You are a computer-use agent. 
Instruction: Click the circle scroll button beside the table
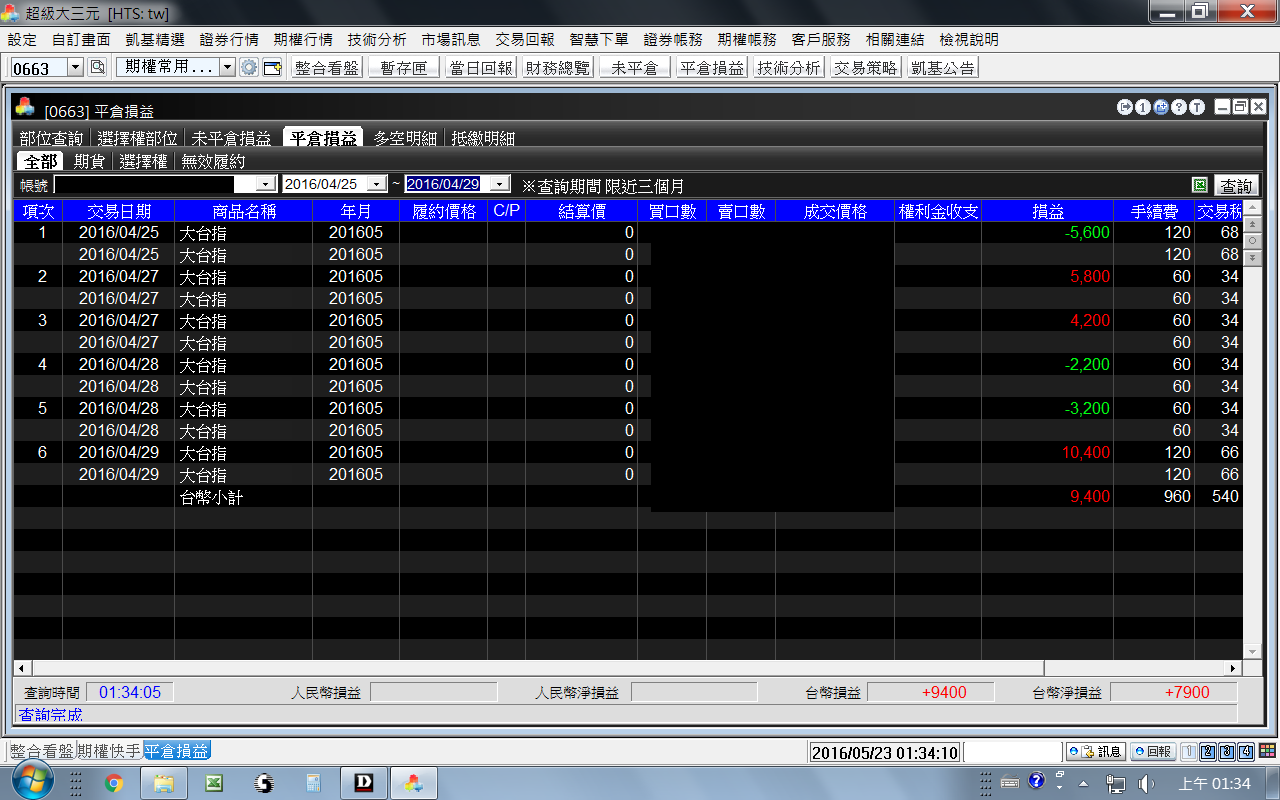1251,242
